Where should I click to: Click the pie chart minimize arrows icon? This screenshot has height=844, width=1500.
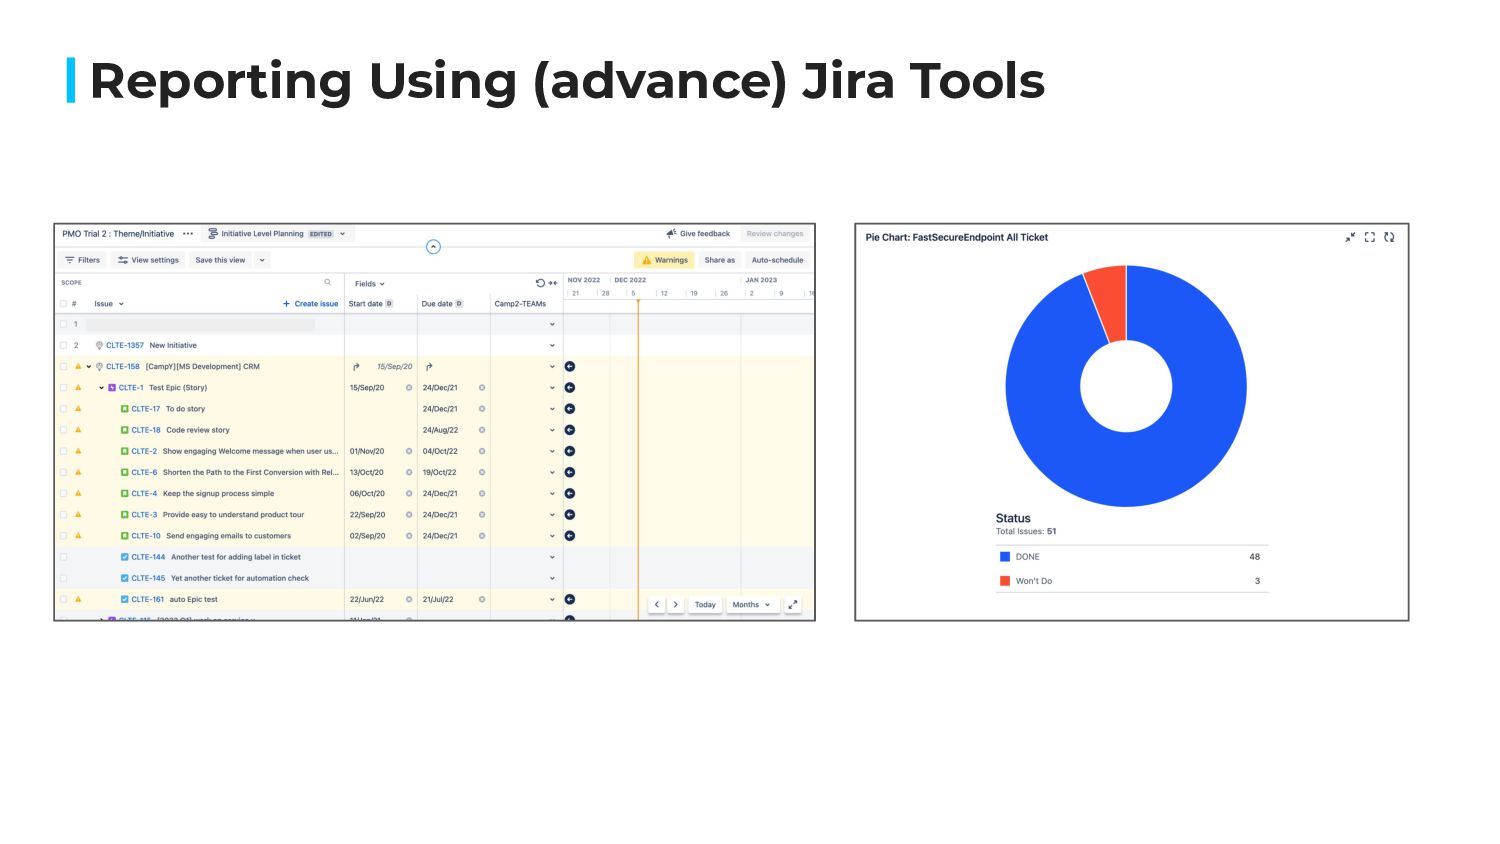(x=1350, y=237)
